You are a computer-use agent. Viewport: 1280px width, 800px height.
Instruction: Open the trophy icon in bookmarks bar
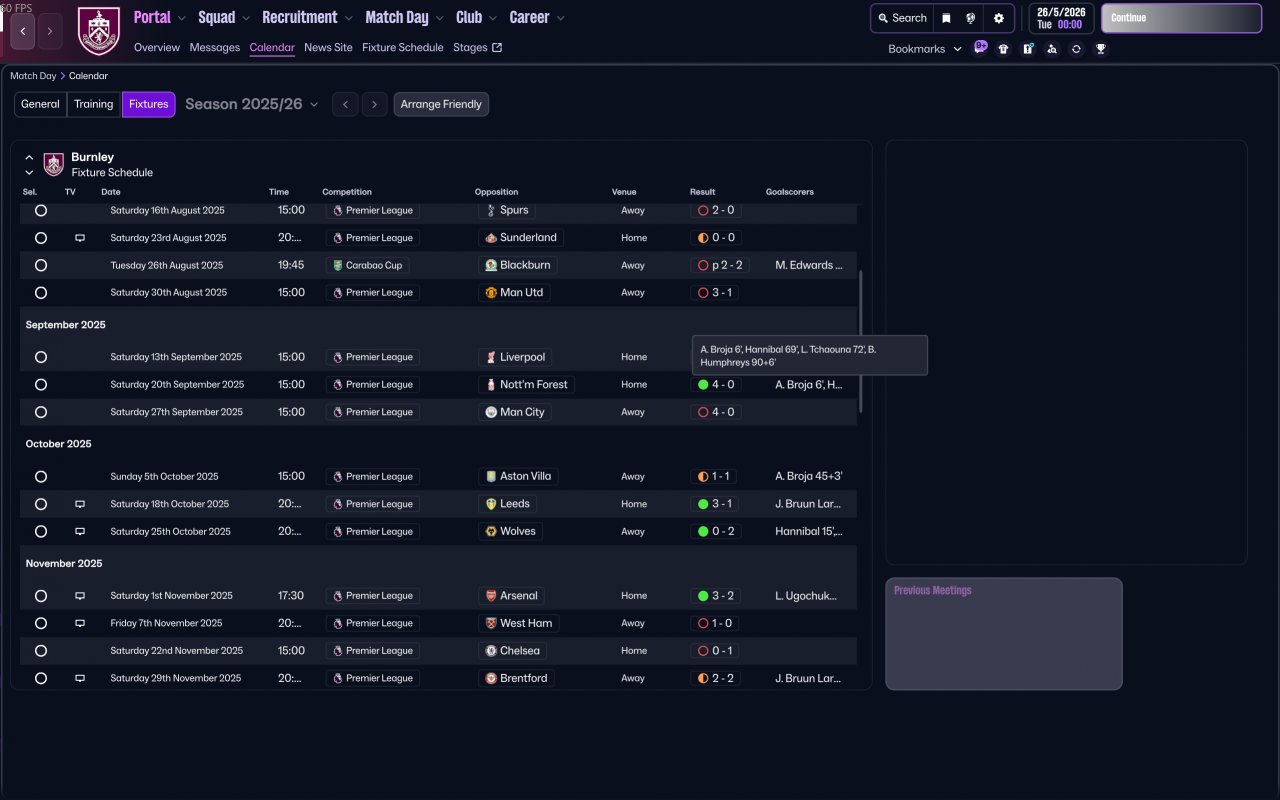click(x=1101, y=49)
